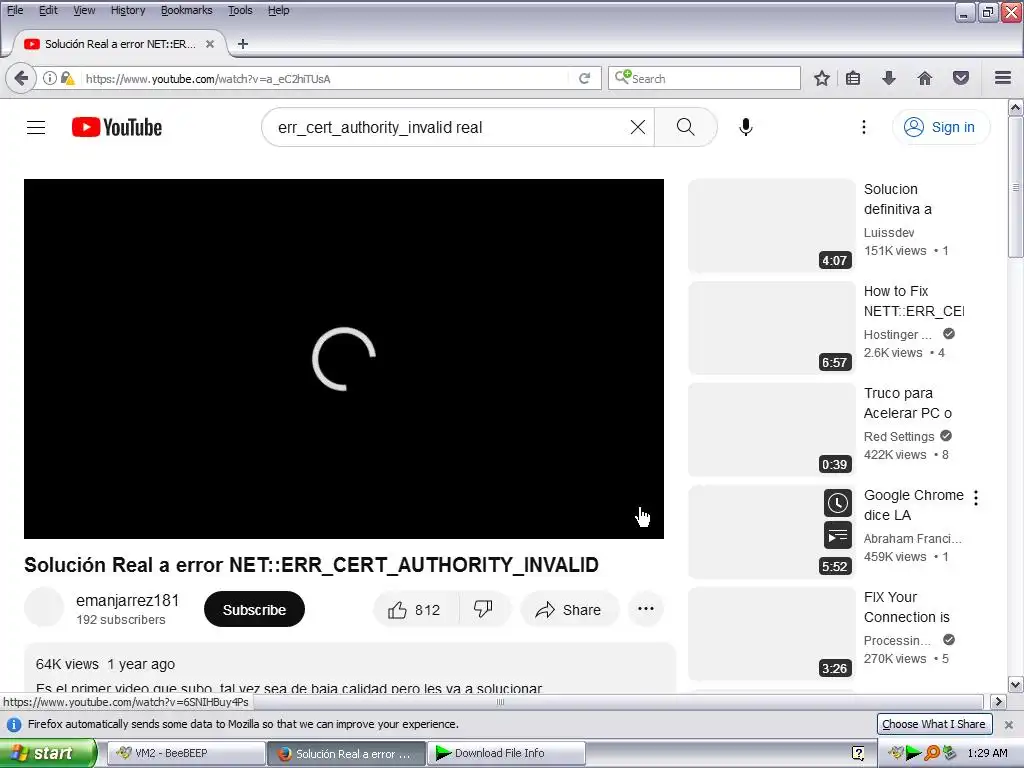Dismiss the Firefox data notification bar

pyautogui.click(x=1008, y=725)
